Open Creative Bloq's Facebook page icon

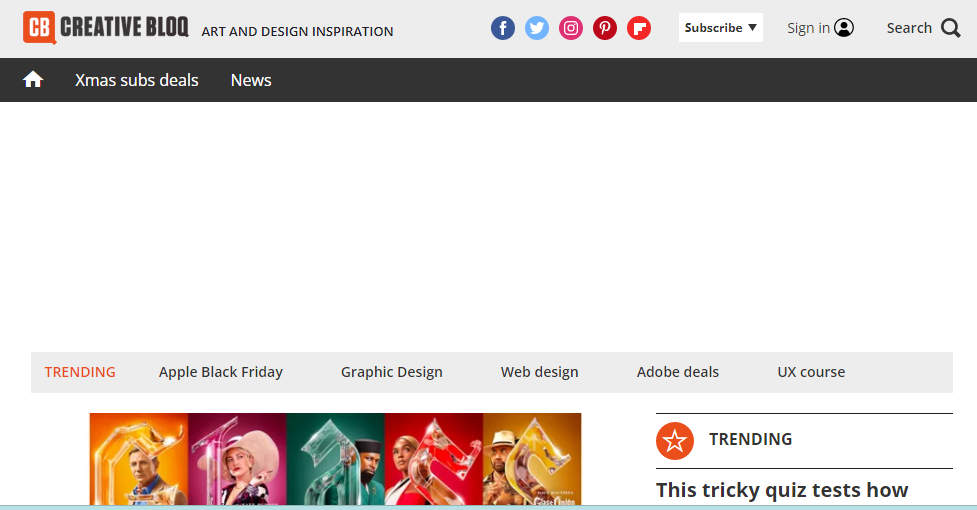[503, 28]
